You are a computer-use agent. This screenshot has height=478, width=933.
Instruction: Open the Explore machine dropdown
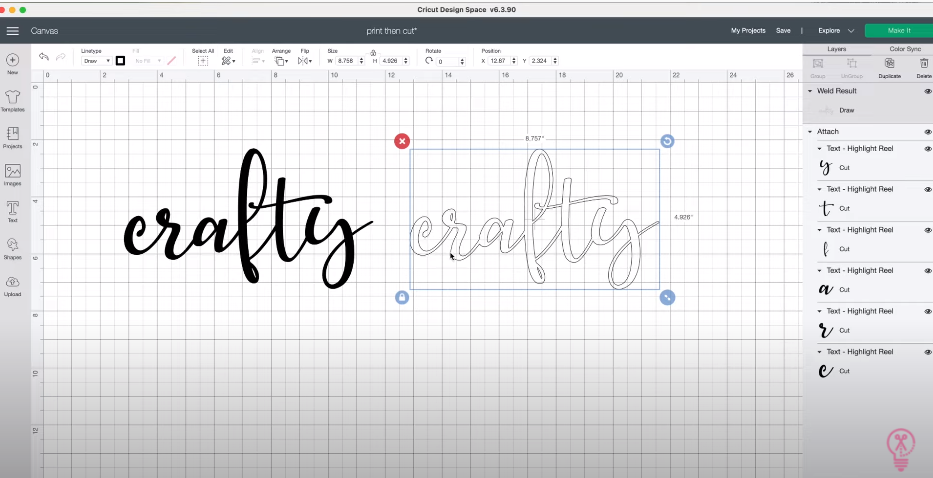836,31
